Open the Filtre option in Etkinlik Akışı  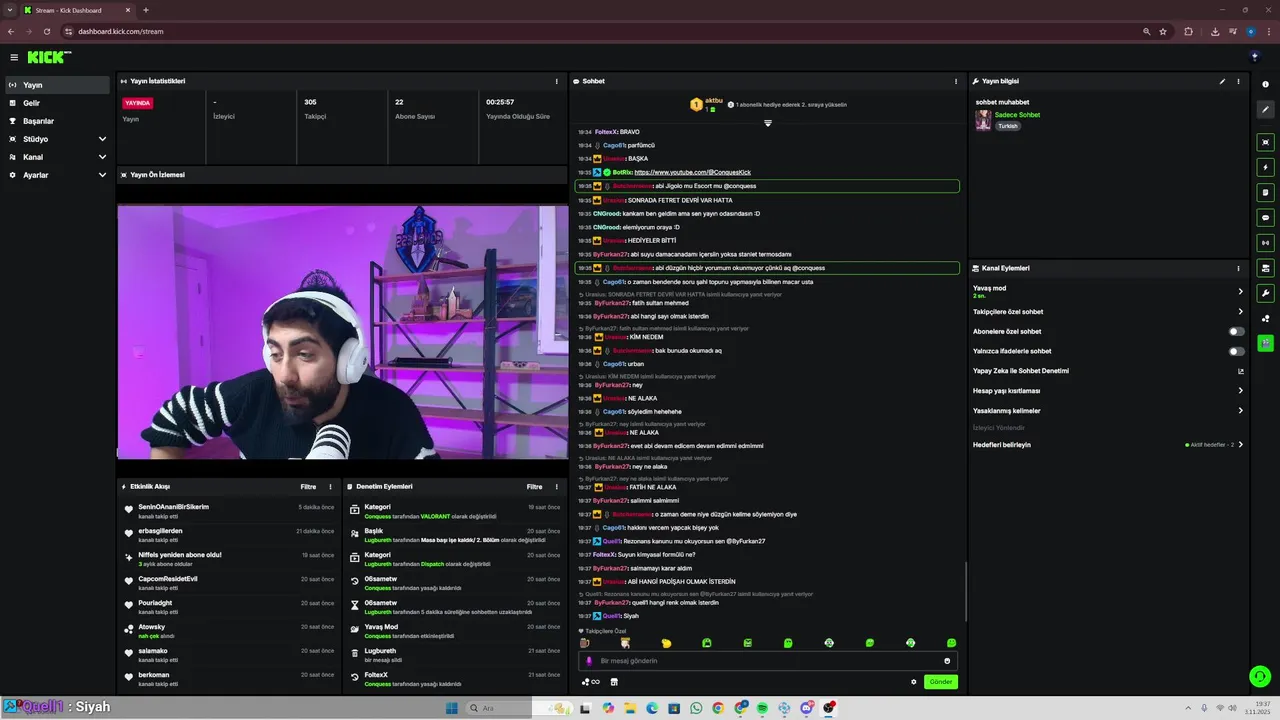[x=308, y=487]
